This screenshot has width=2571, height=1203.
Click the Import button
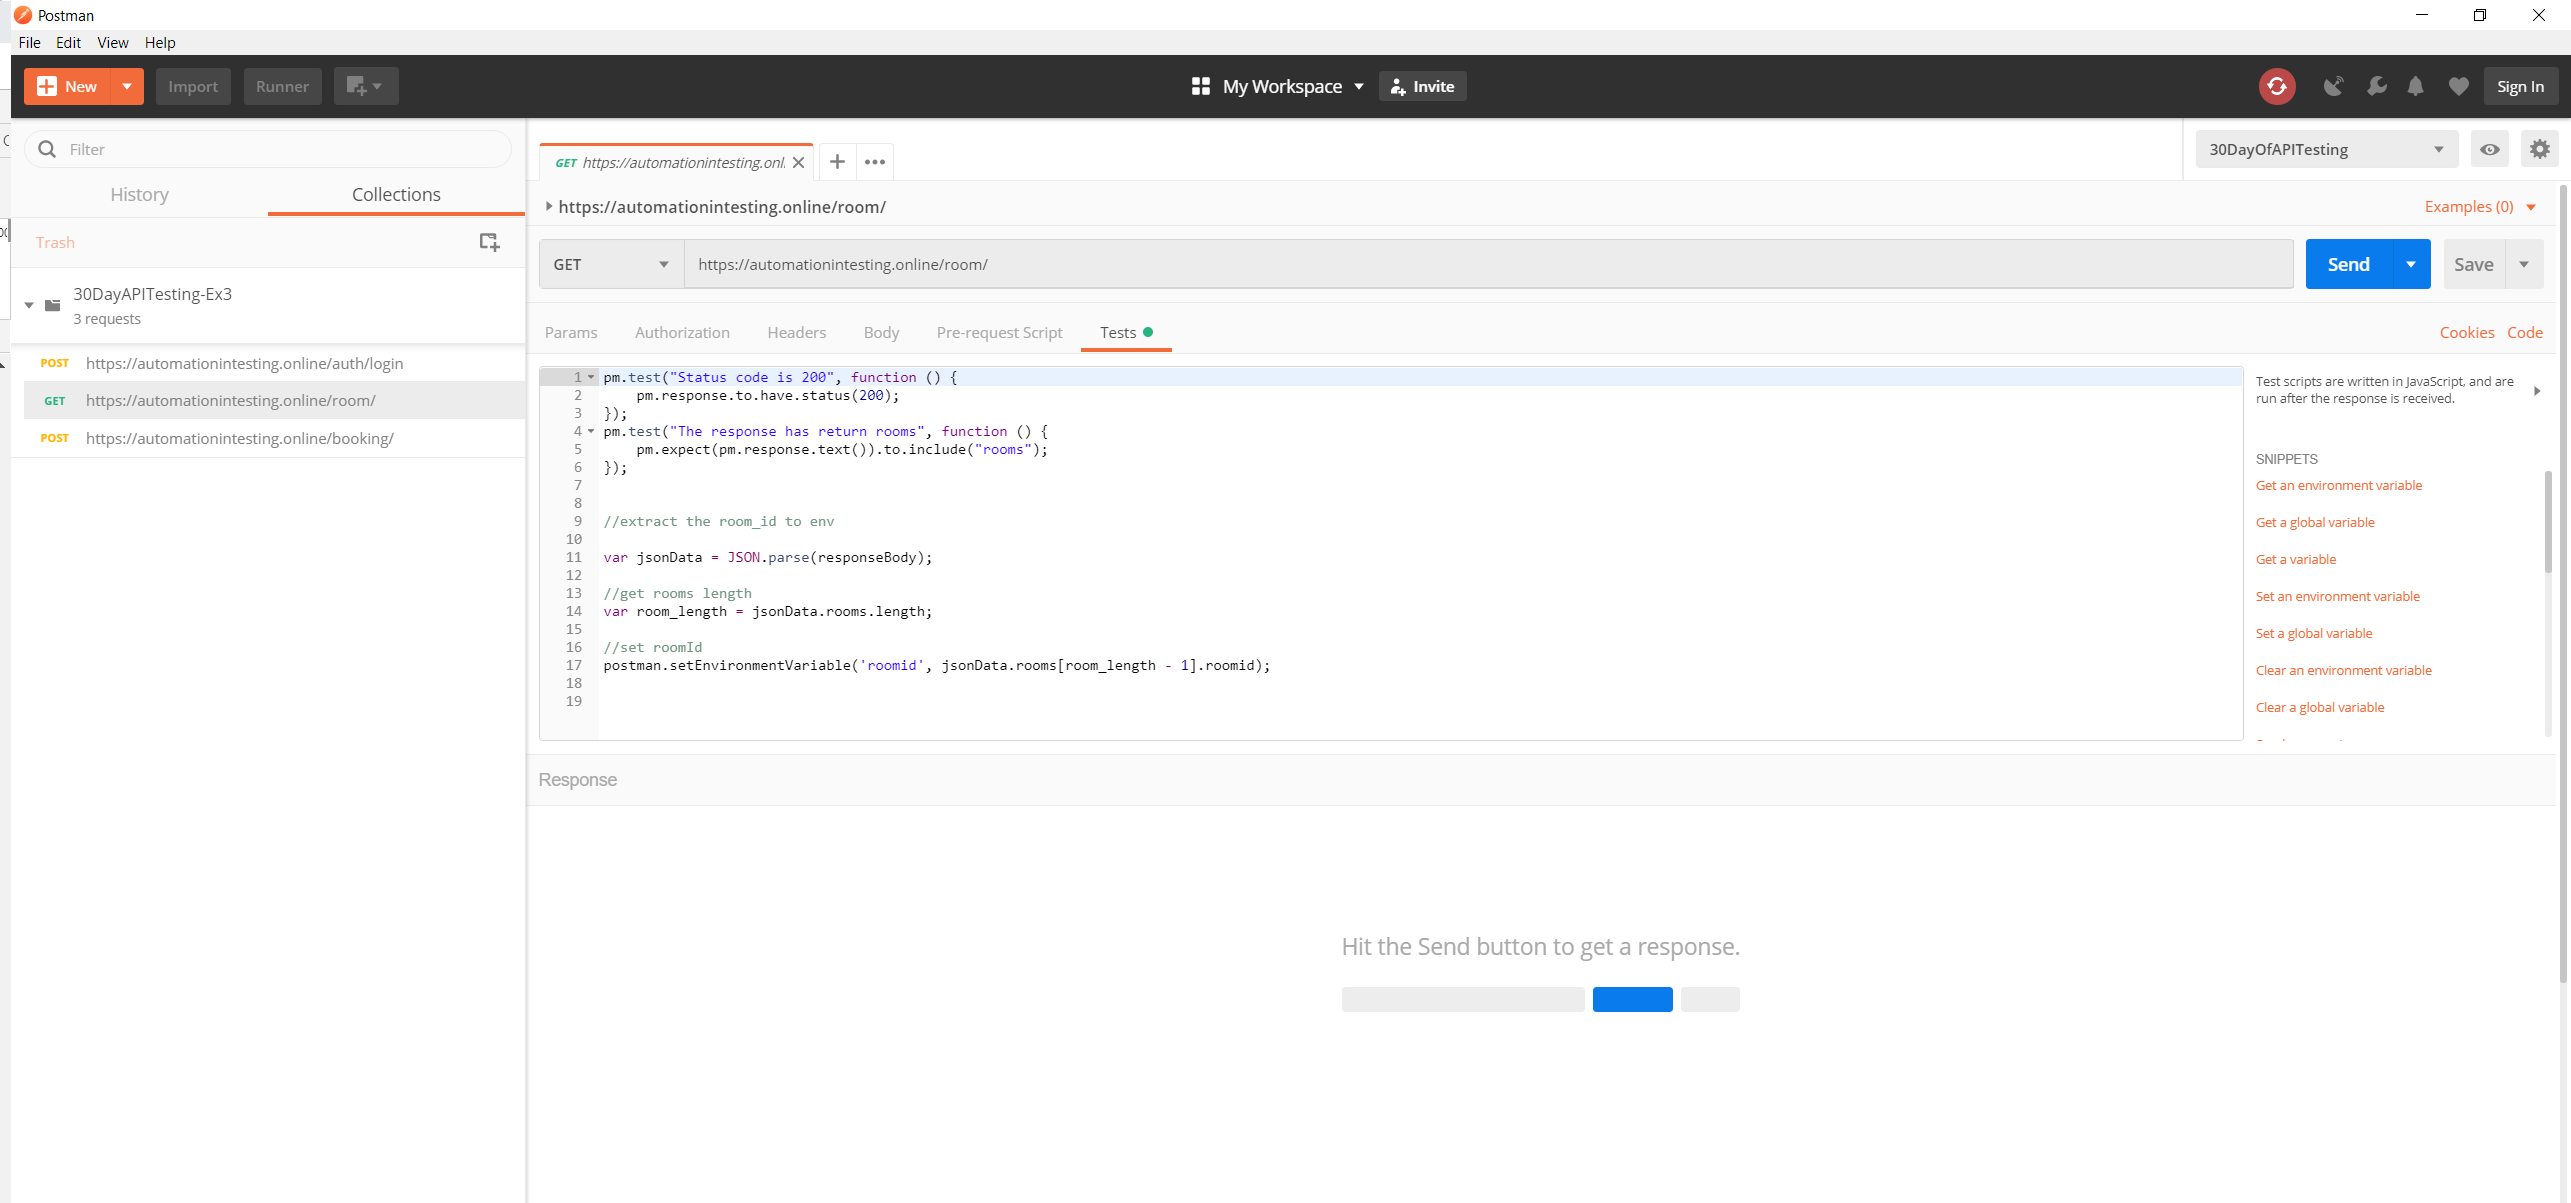(193, 86)
